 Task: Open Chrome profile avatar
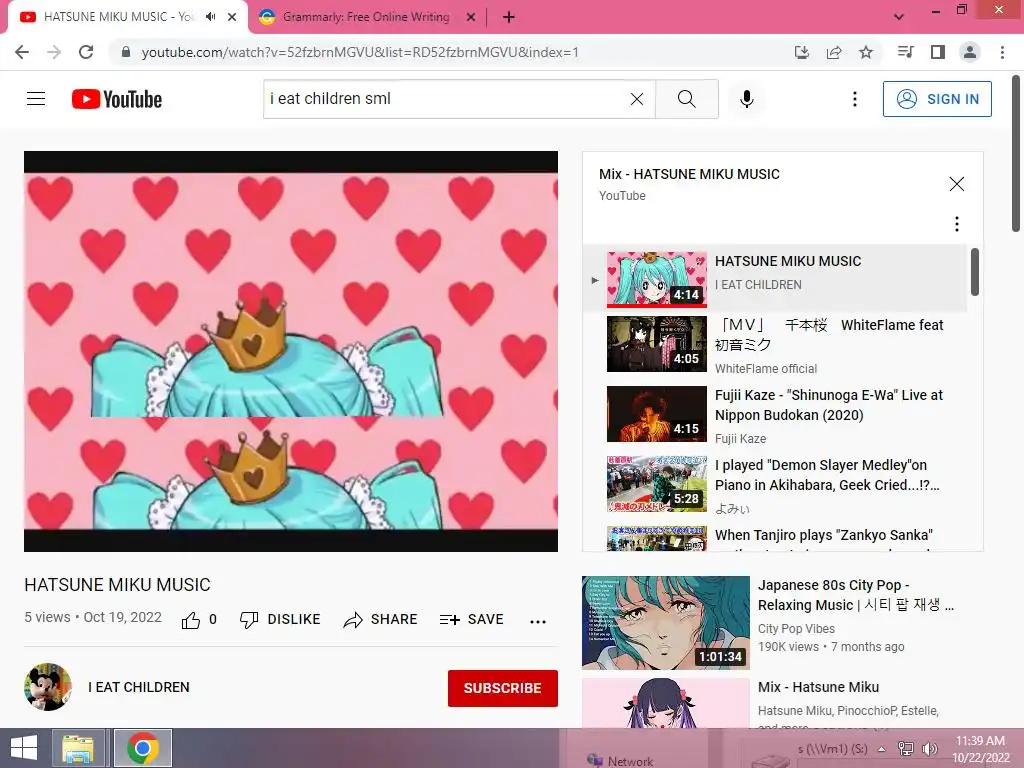point(970,52)
